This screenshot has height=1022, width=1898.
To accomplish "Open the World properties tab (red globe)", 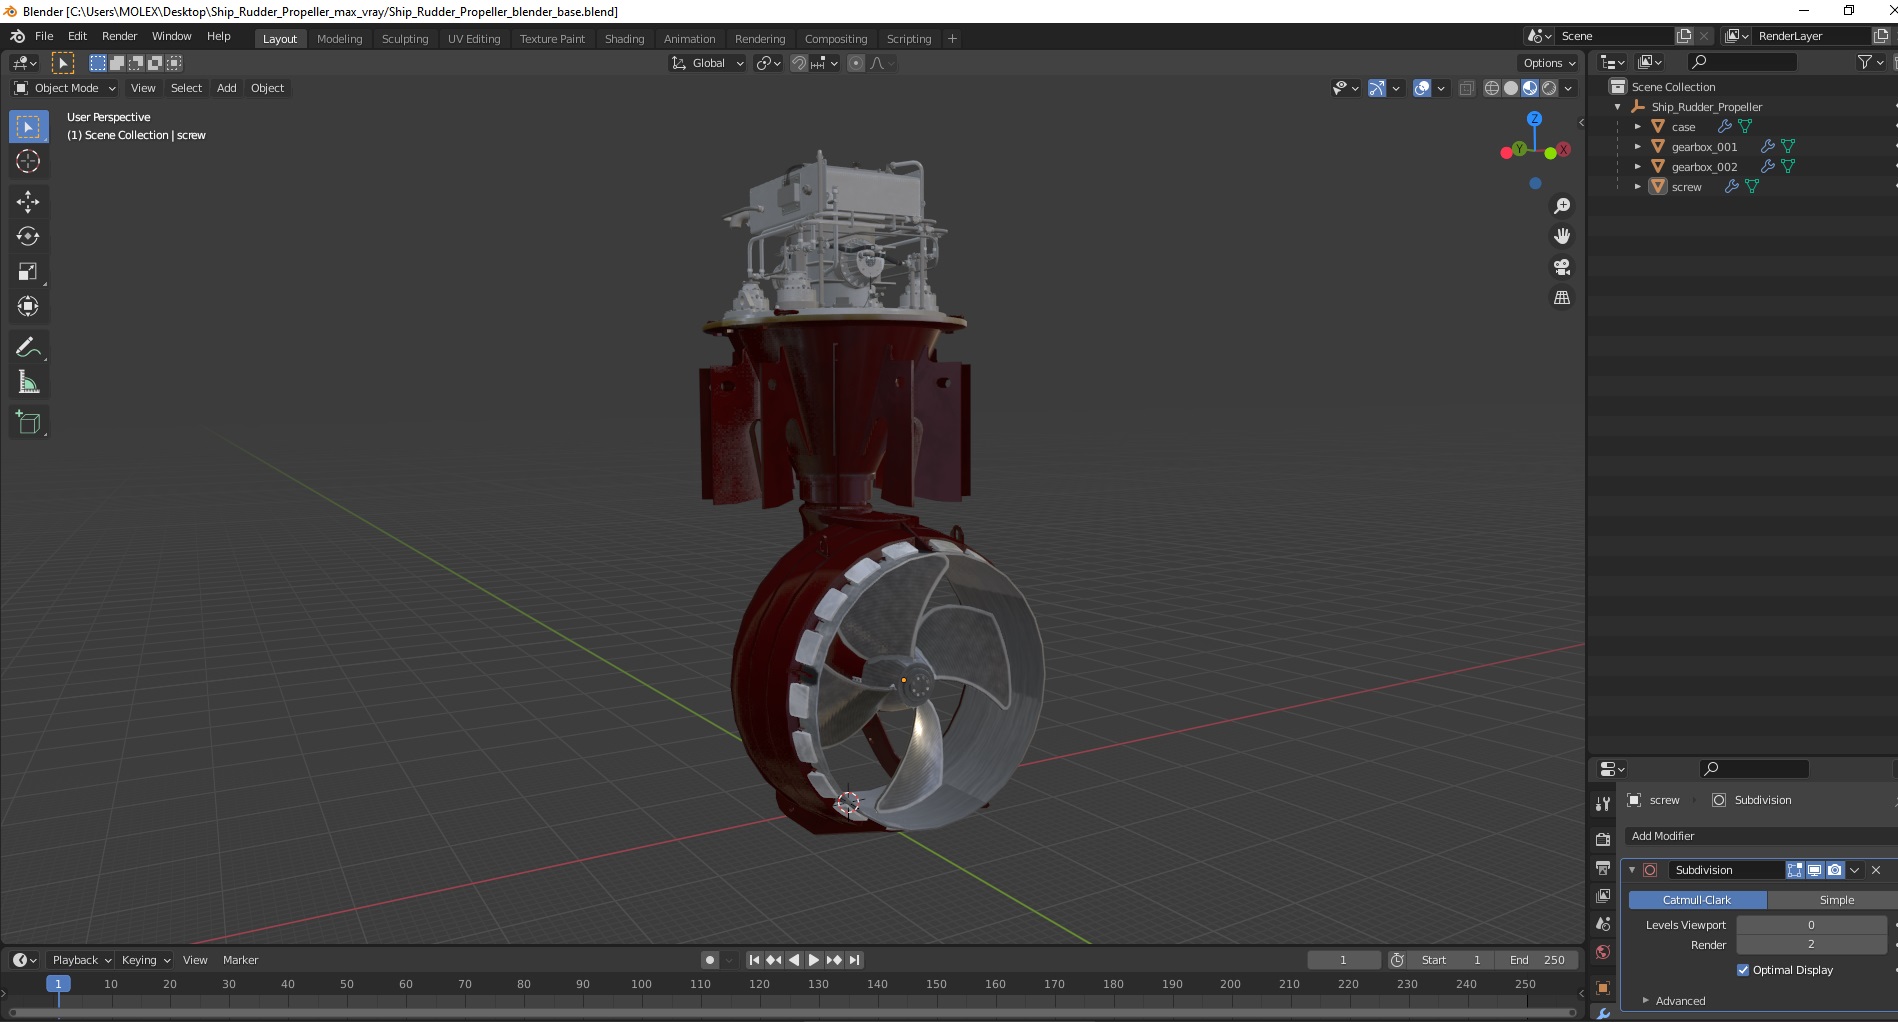I will click(1603, 952).
